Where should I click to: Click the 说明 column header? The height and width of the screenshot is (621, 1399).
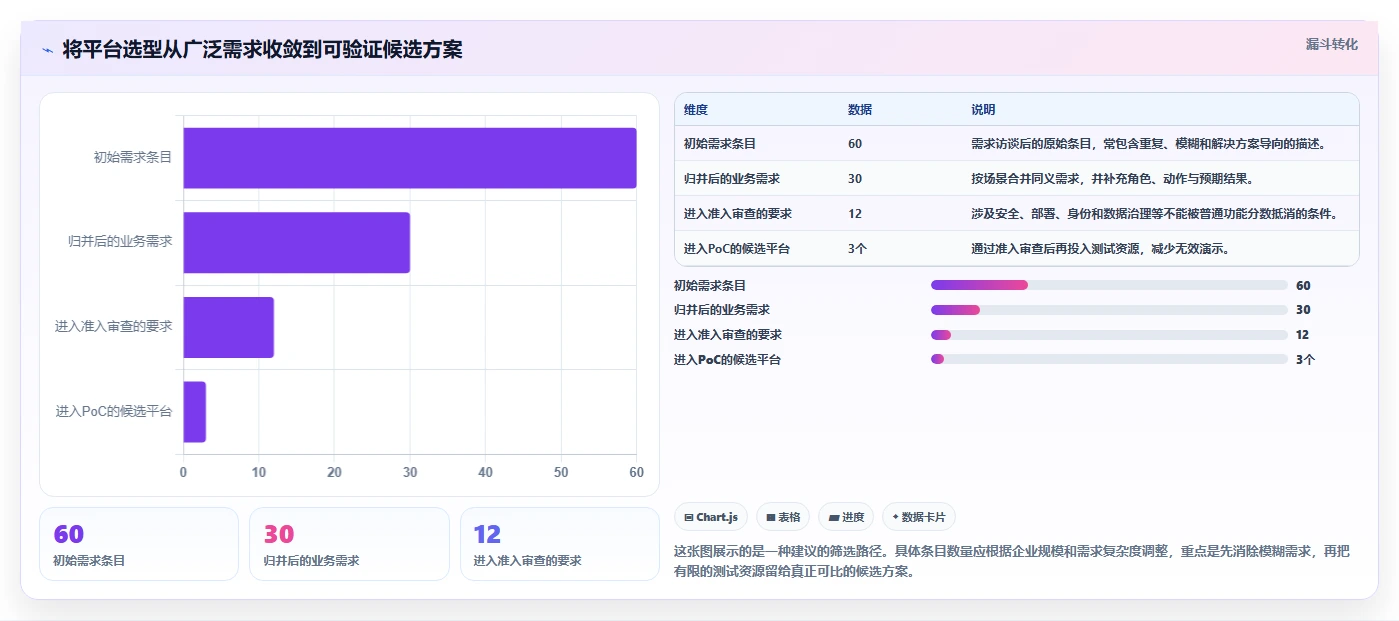983,110
